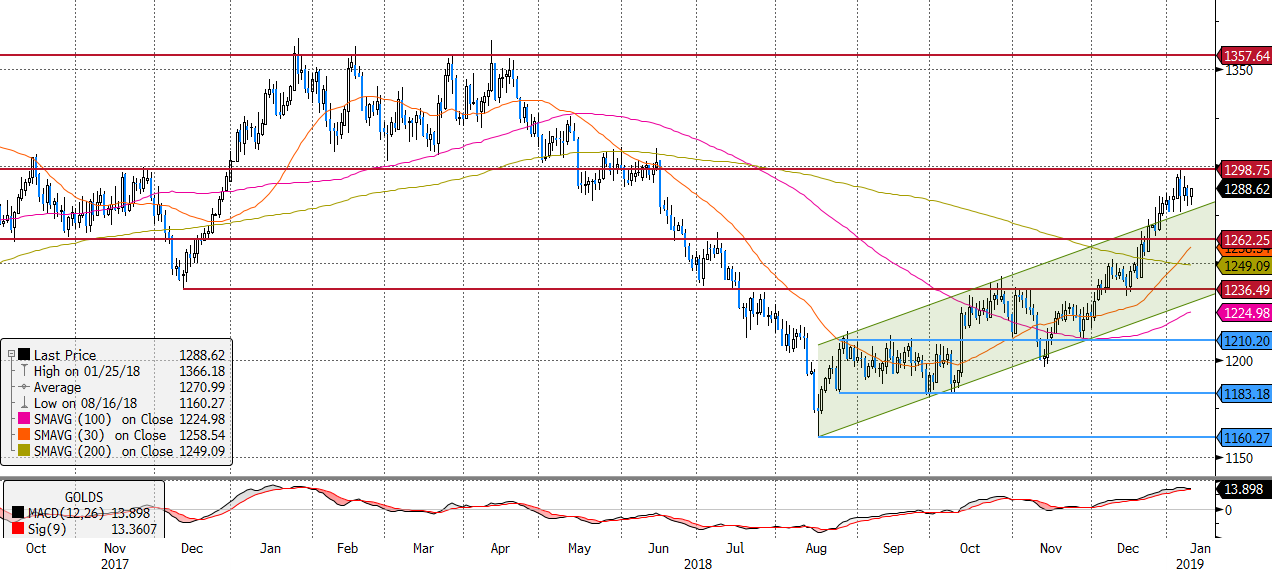The width and height of the screenshot is (1272, 572).
Task: Click the olive SMAVG (200) swatch
Action: (24, 451)
